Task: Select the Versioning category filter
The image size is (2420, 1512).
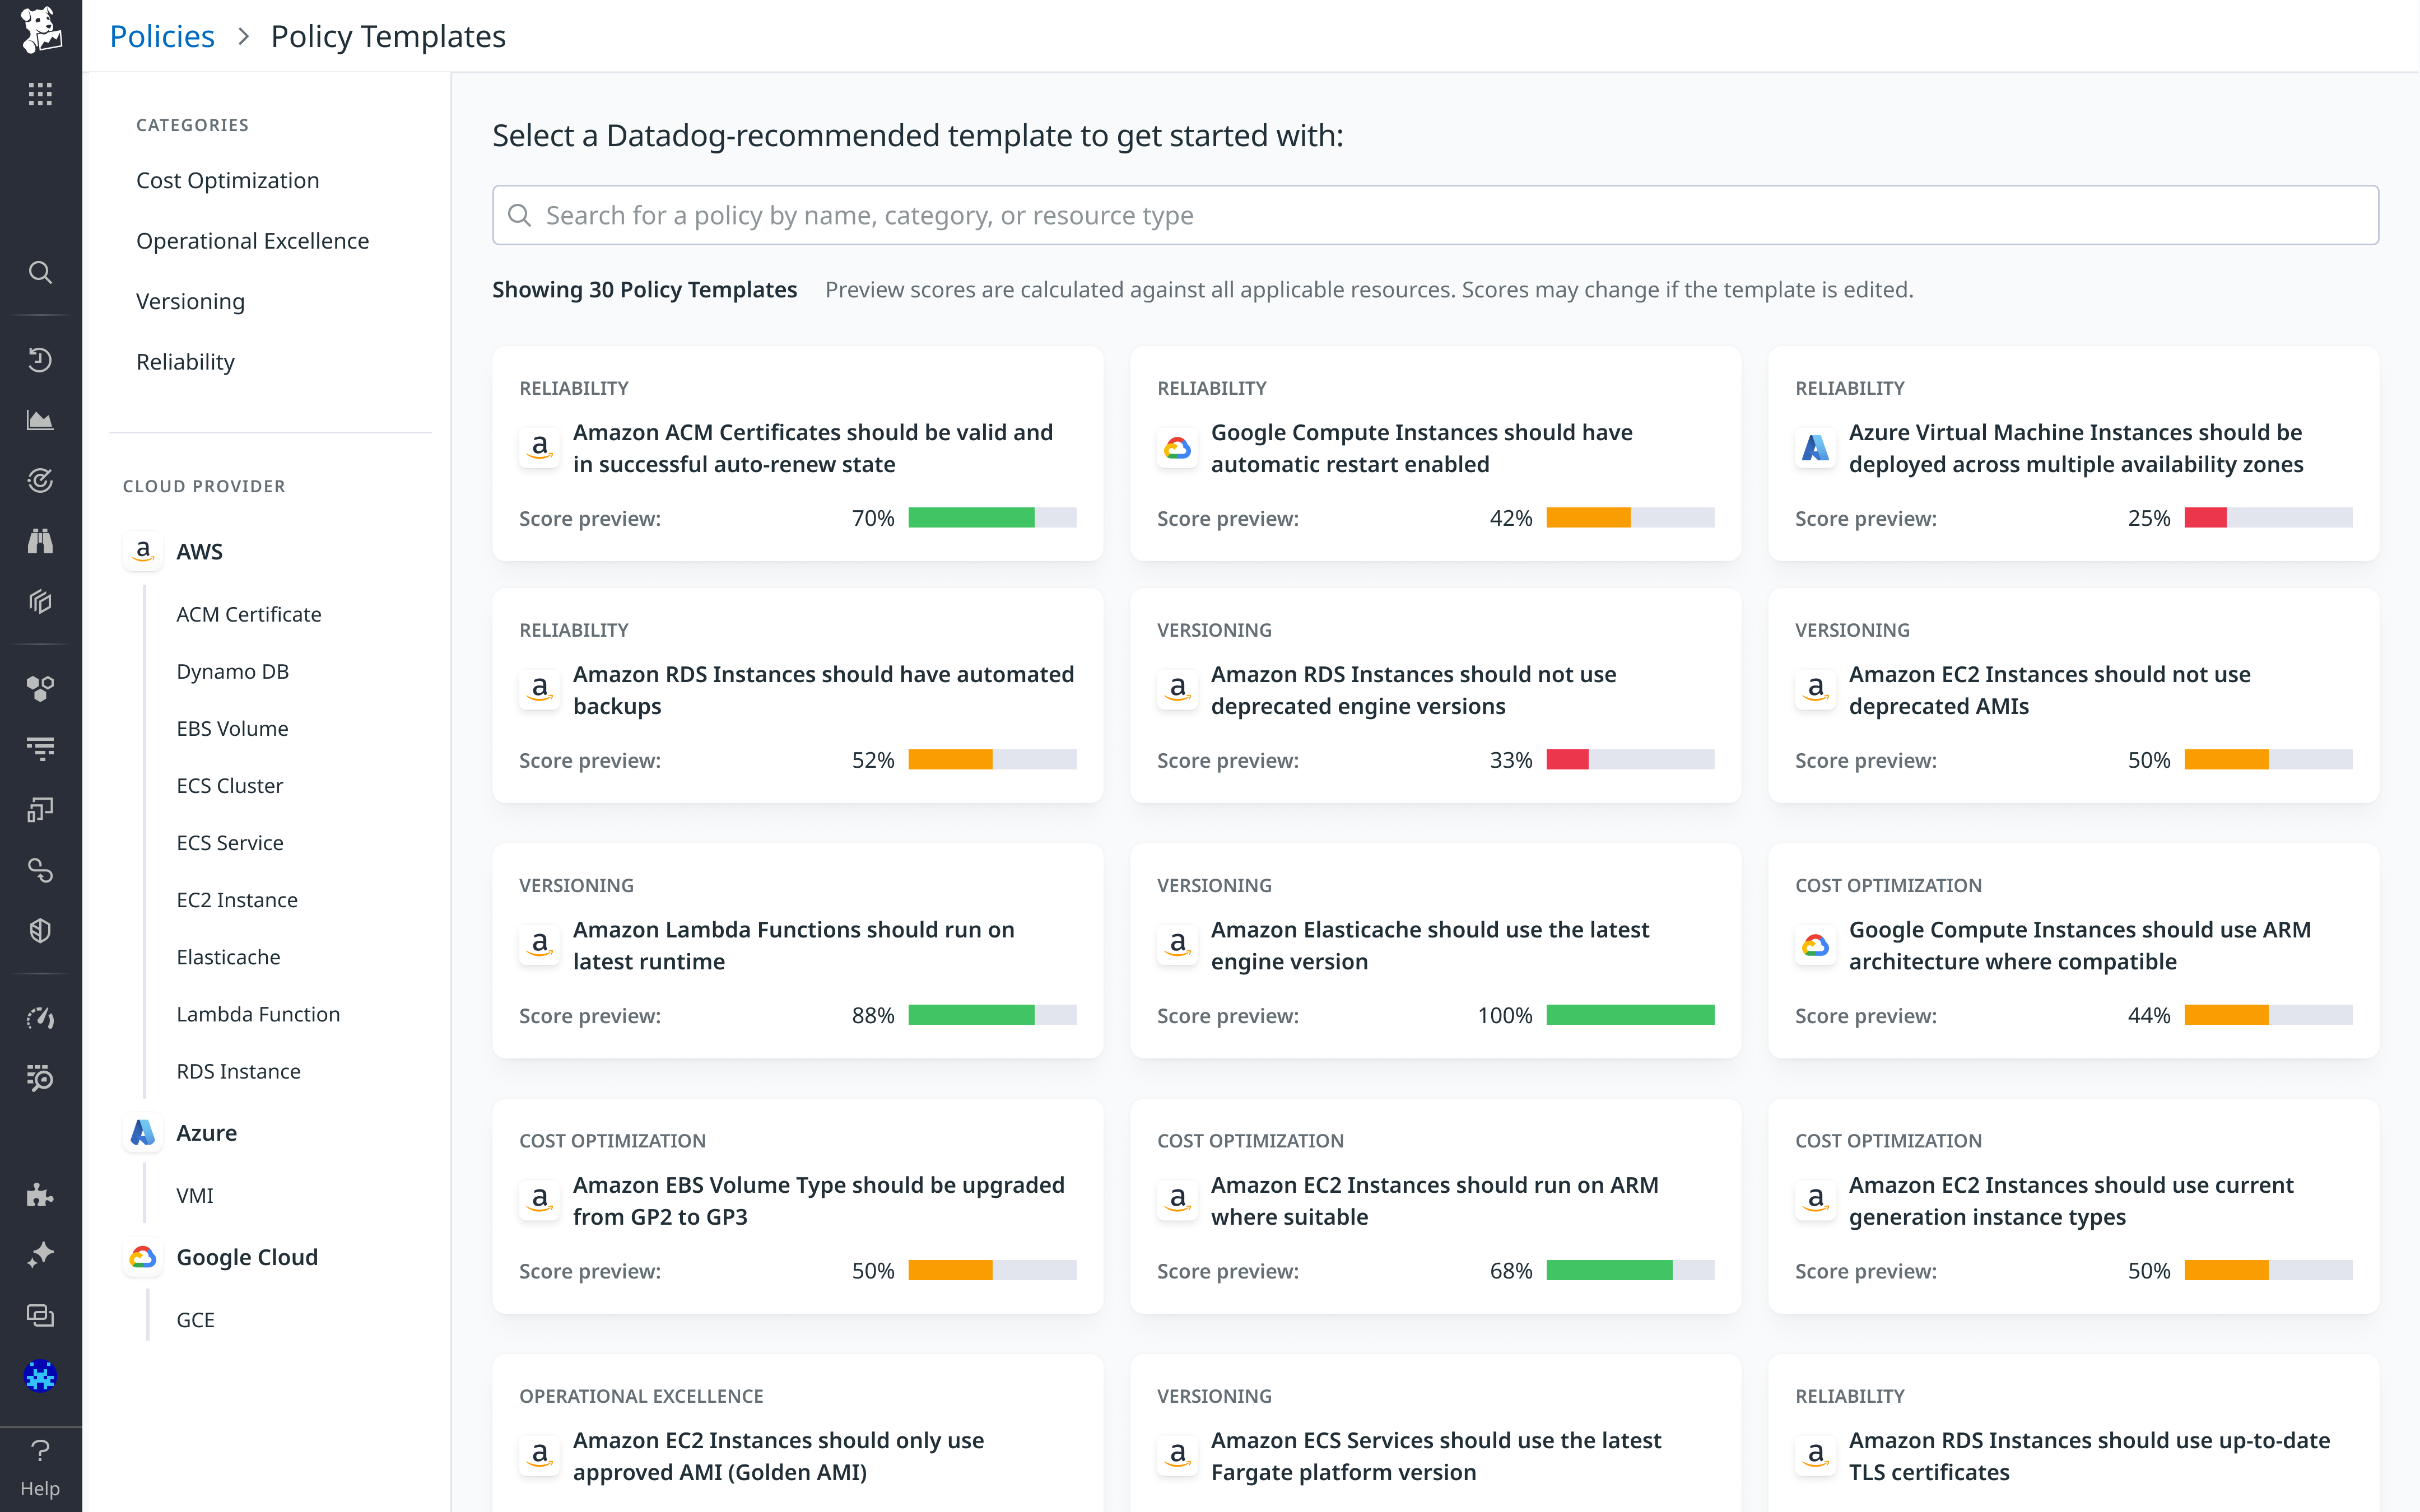Action: coord(190,301)
